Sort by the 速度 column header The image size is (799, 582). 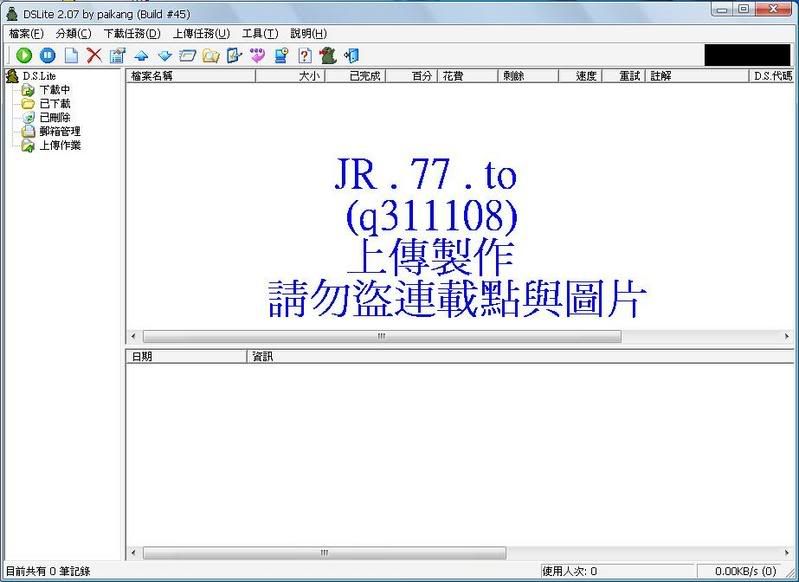[580, 76]
